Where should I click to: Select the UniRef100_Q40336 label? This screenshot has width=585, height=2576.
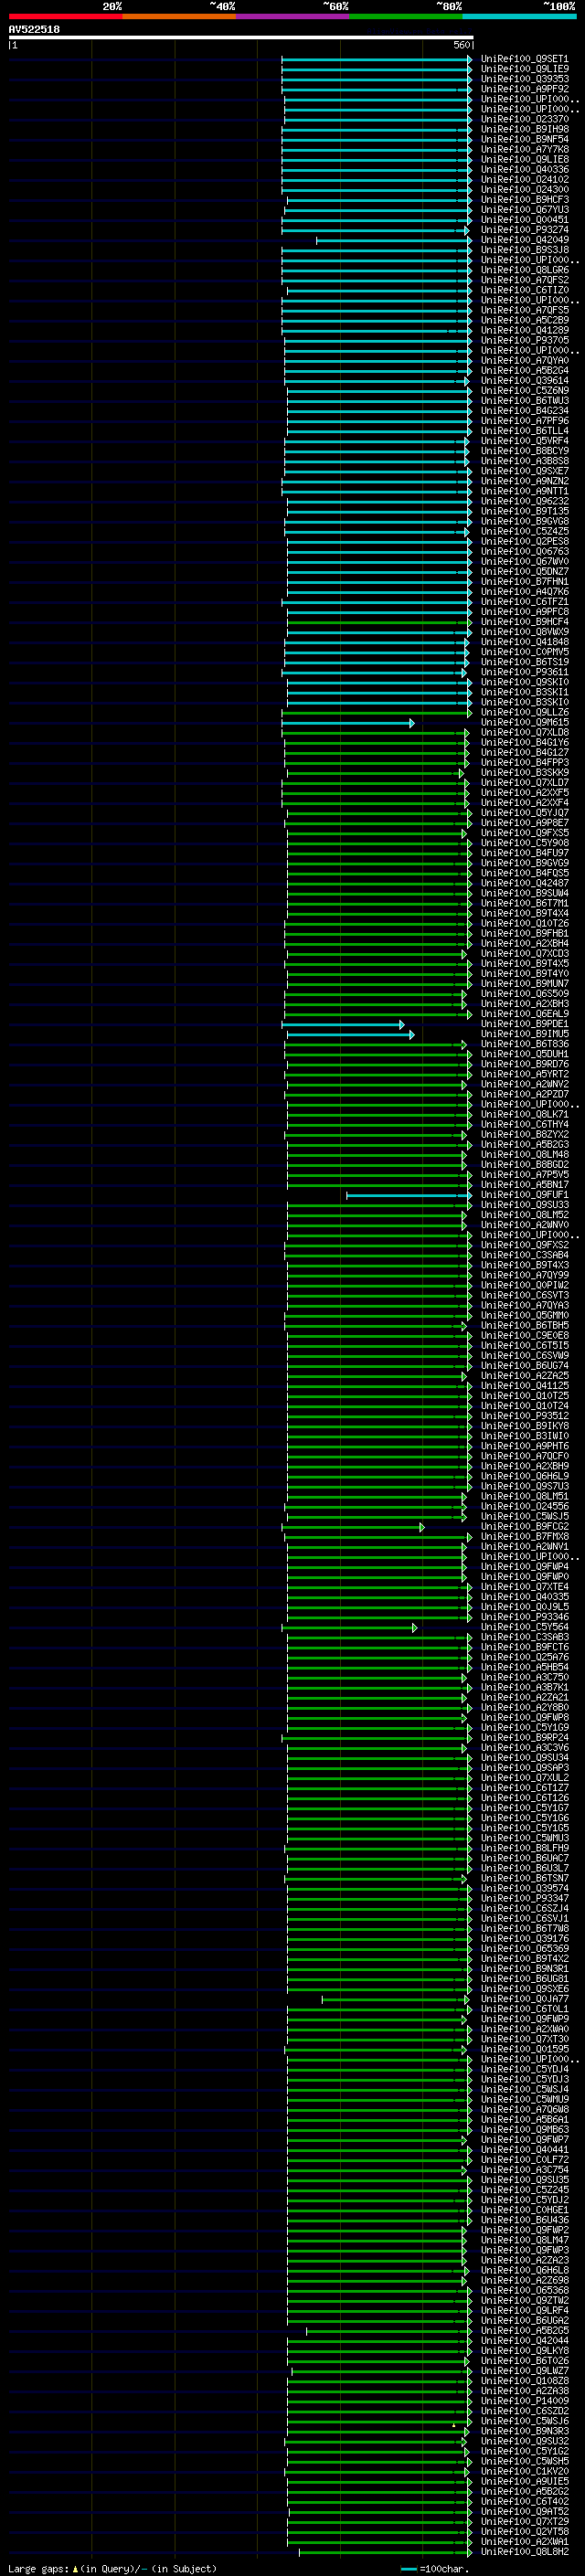pos(524,169)
